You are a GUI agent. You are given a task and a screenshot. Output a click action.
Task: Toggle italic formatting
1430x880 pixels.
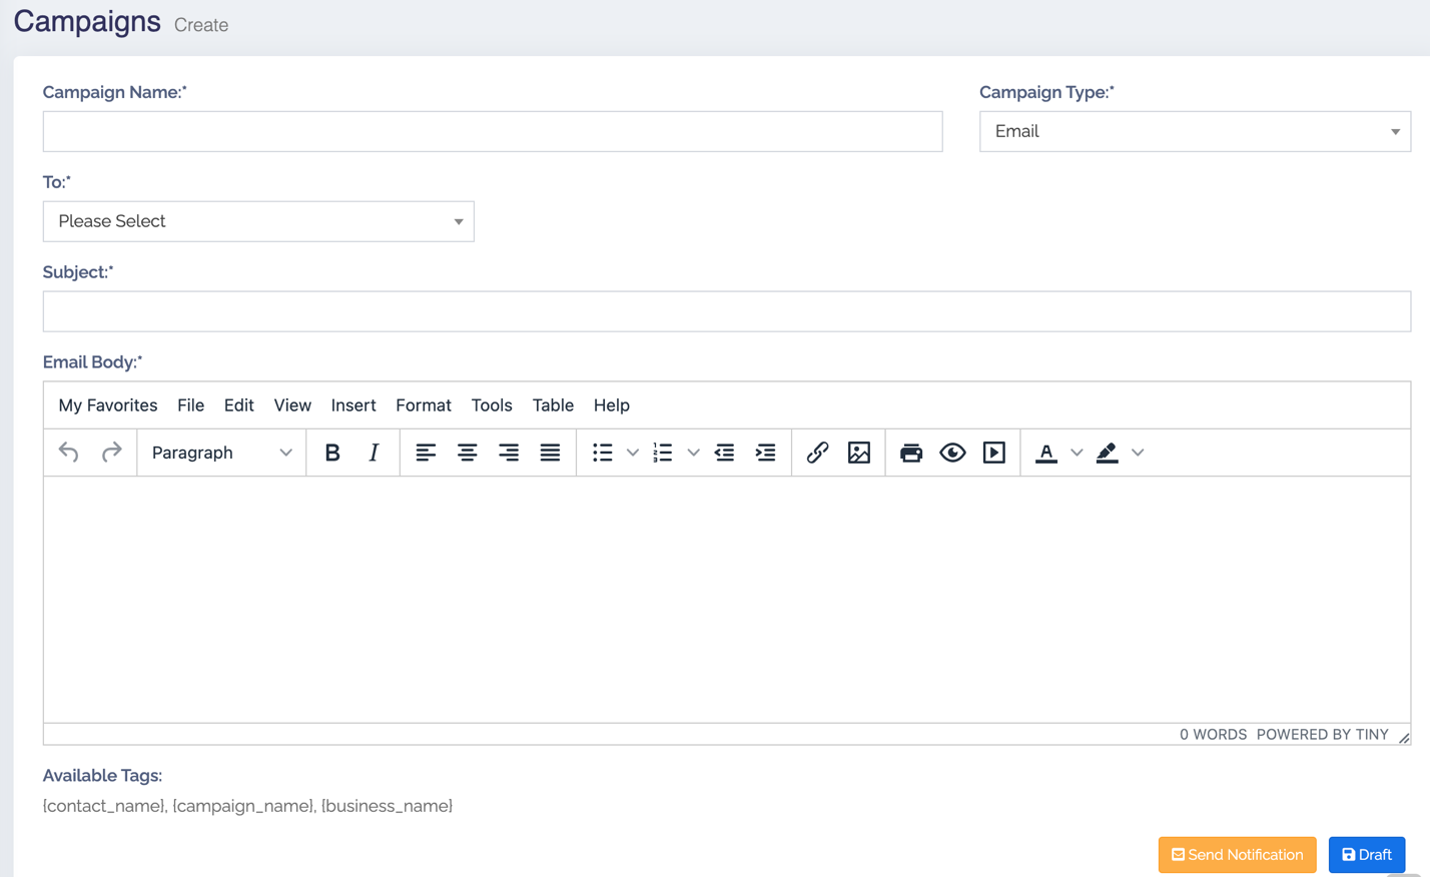[374, 453]
